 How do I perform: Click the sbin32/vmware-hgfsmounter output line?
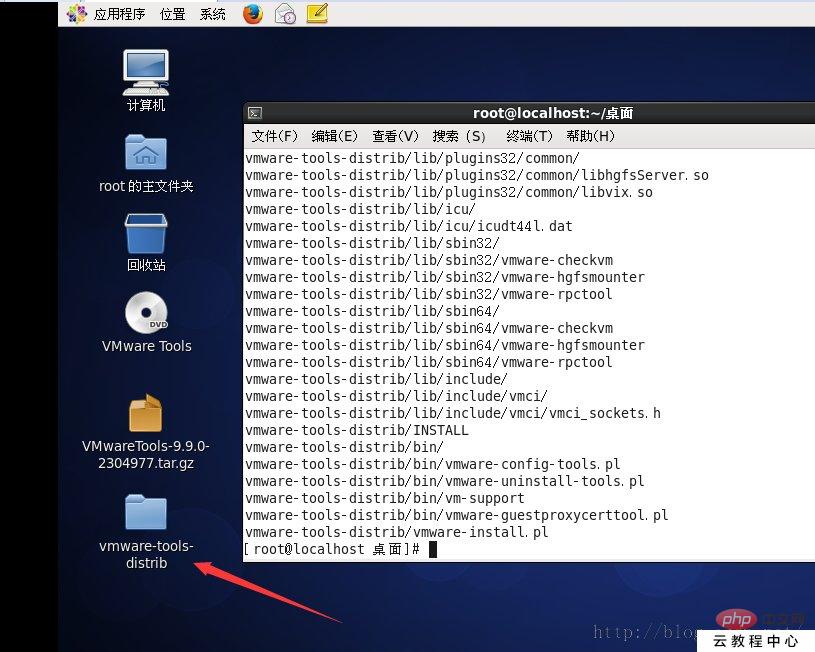445,277
